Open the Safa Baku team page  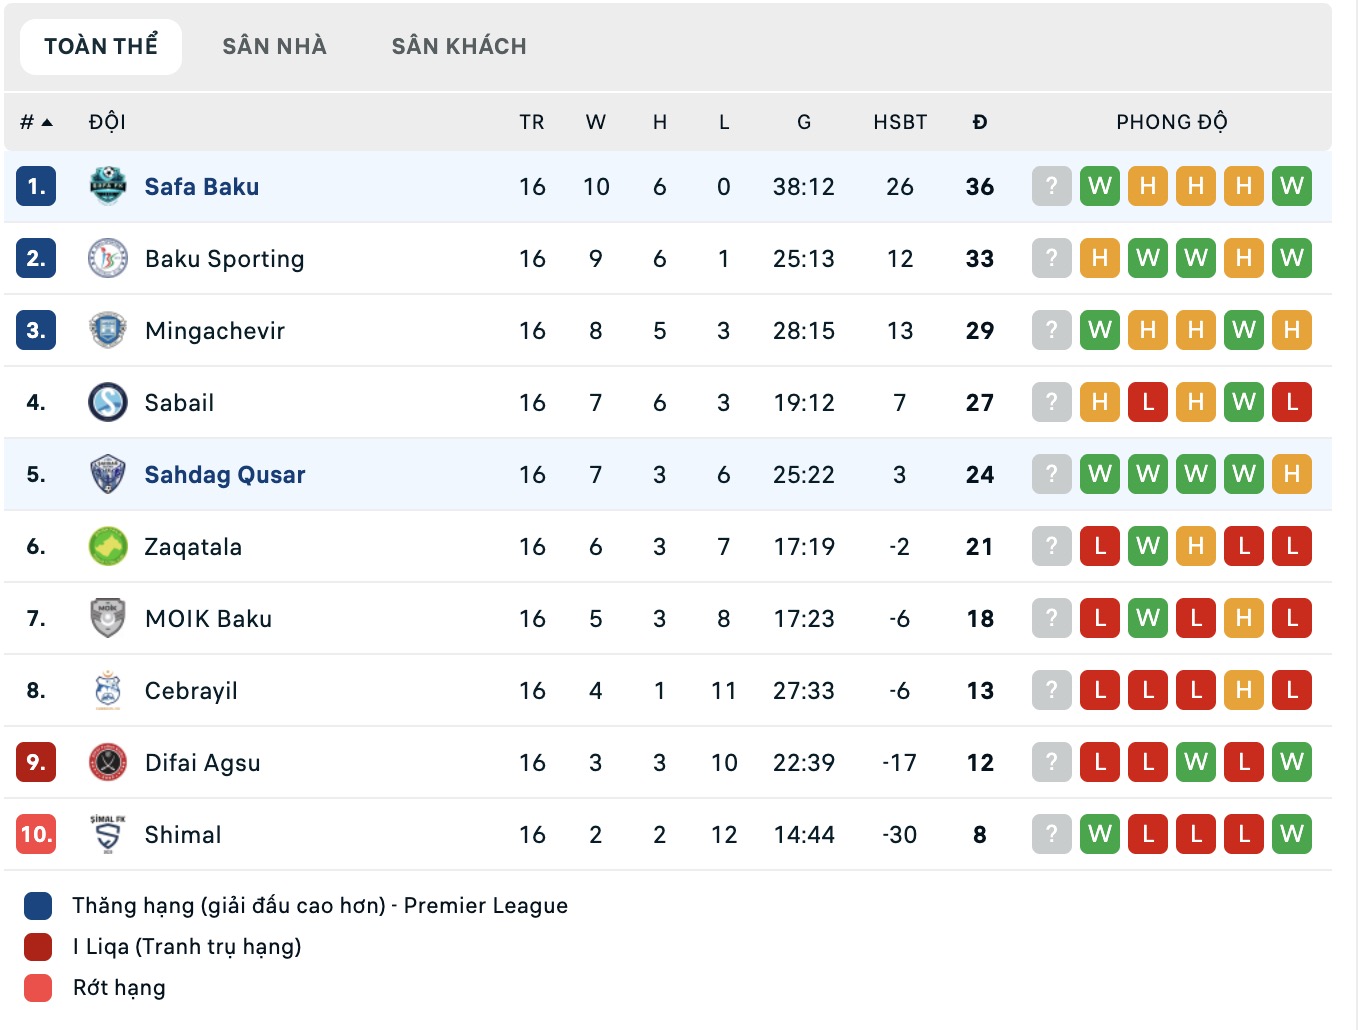coord(202,186)
